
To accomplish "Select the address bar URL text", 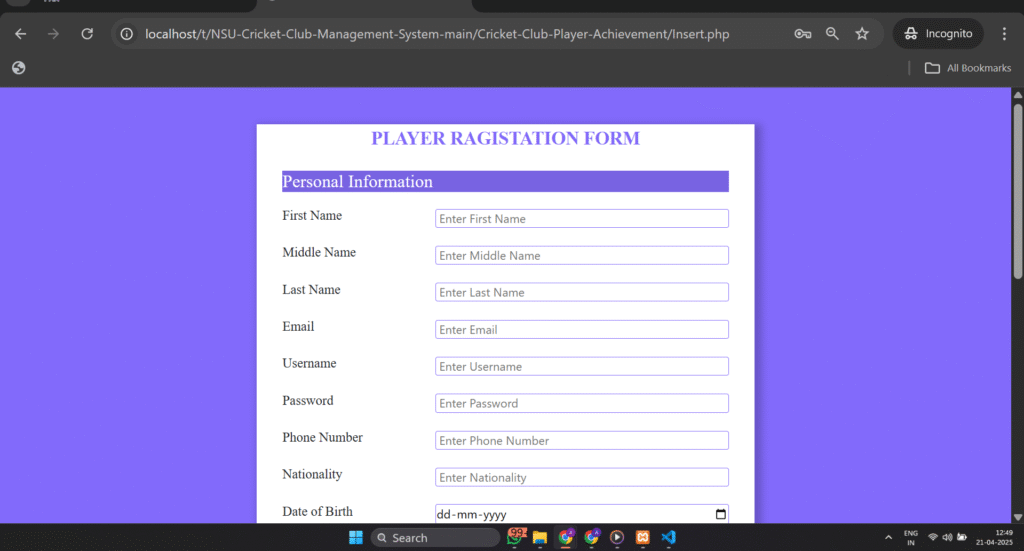I will 437,34.
